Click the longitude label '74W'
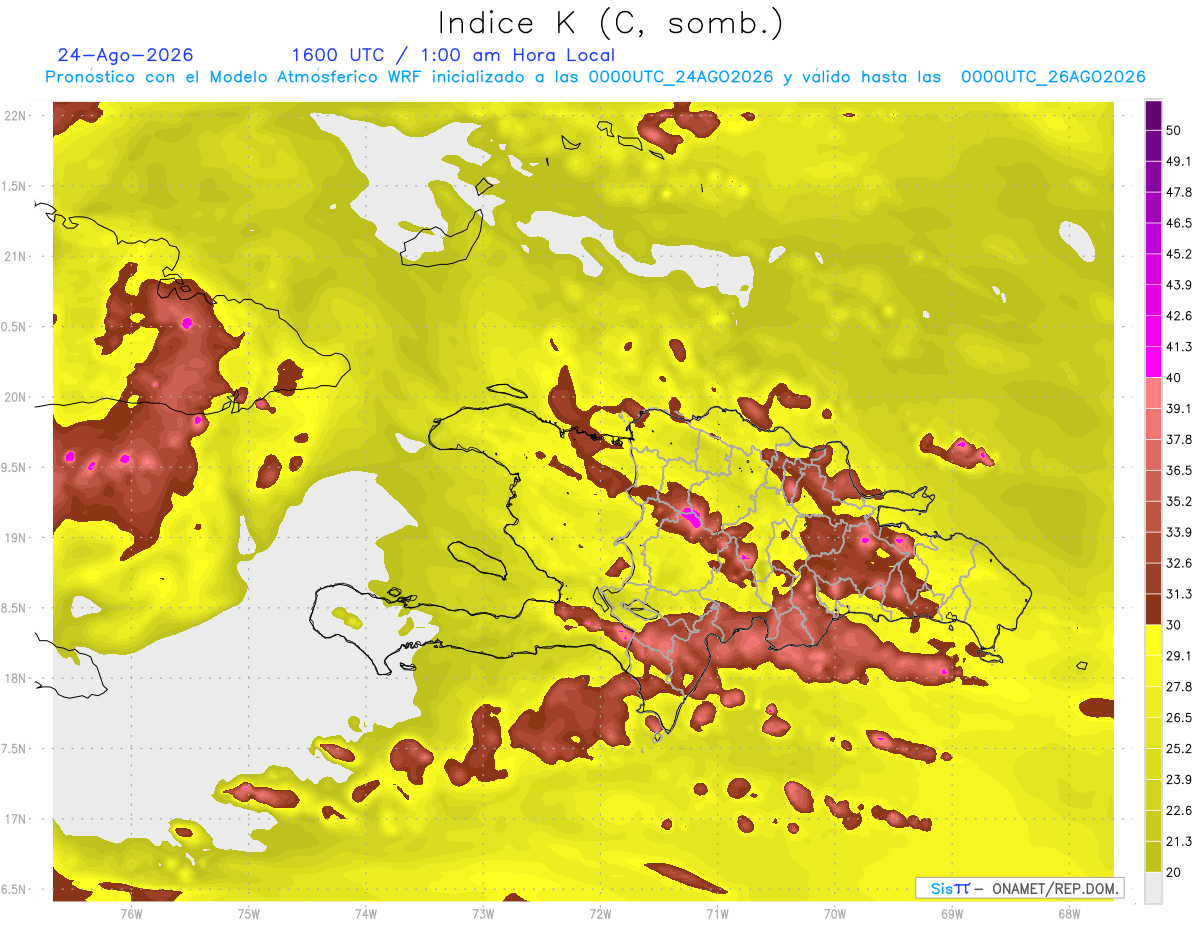This screenshot has height=927, width=1200. [366, 913]
